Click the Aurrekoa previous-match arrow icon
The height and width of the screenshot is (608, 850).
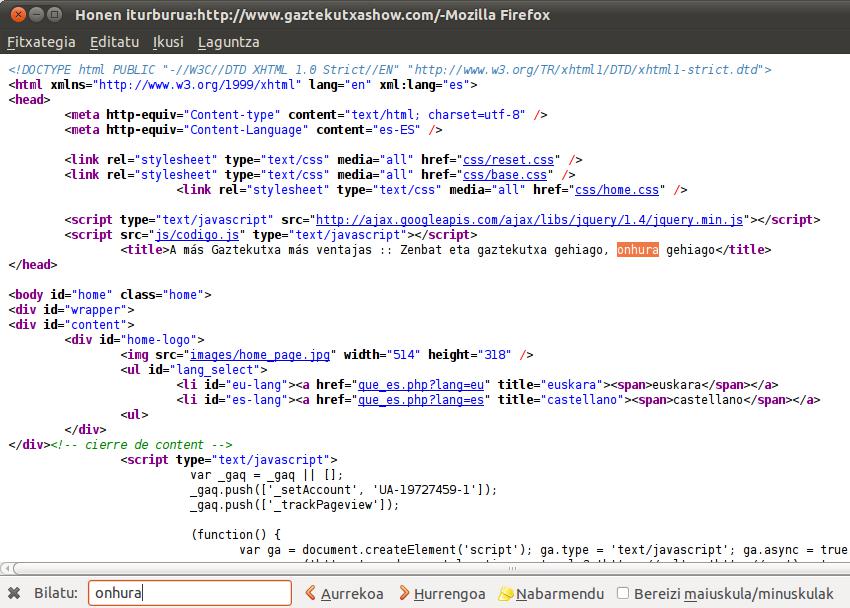tap(309, 593)
